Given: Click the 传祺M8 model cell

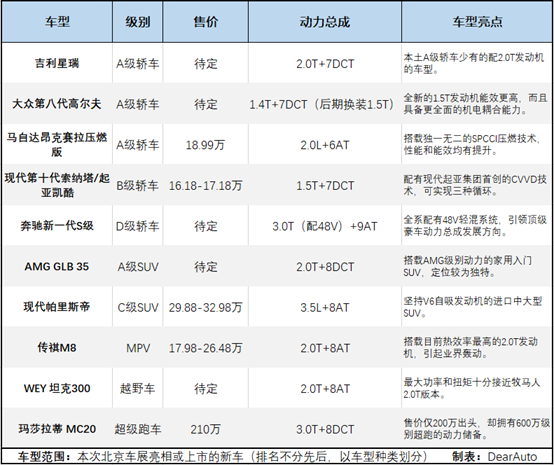Looking at the screenshot, I should click(x=57, y=348).
